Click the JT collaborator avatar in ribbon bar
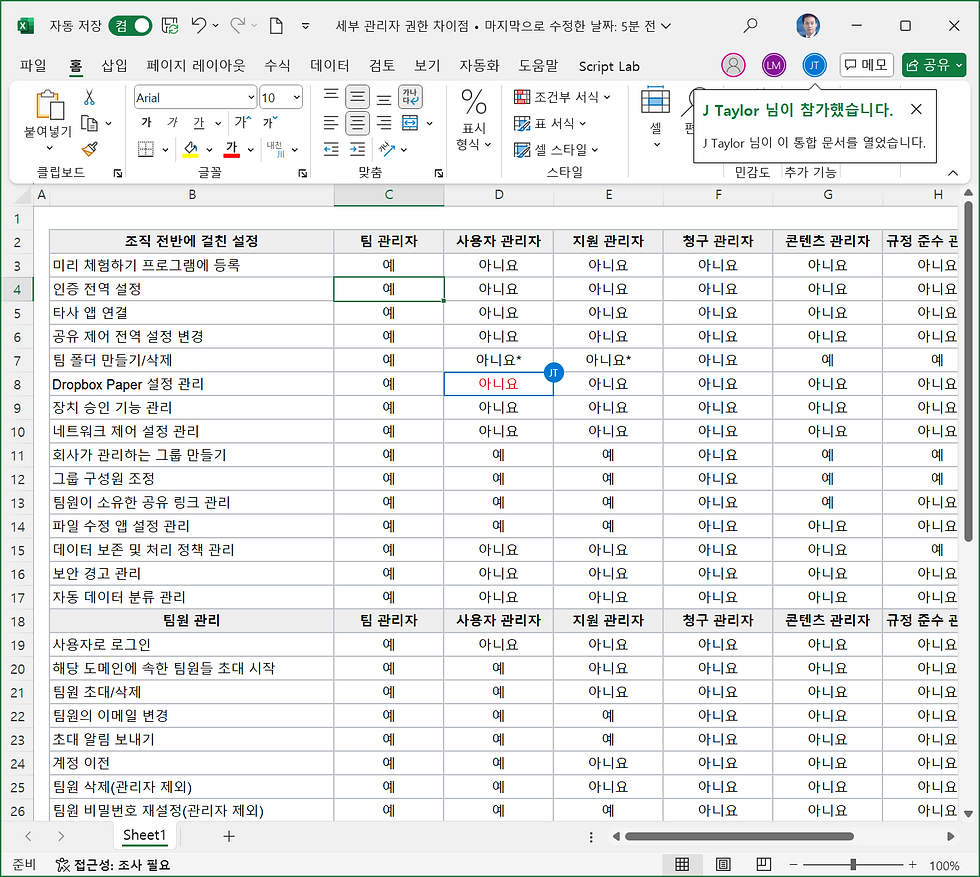The width and height of the screenshot is (980, 877). point(814,65)
